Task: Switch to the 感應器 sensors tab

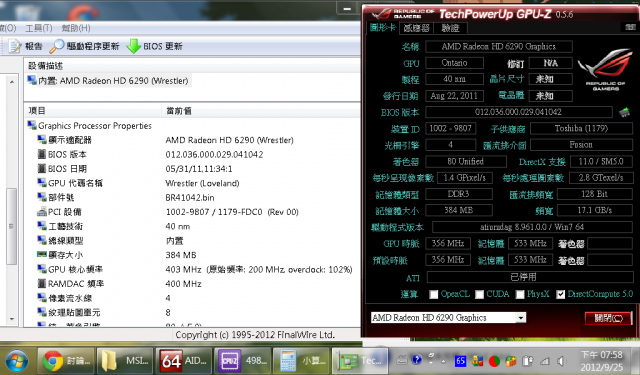Action: (x=416, y=28)
